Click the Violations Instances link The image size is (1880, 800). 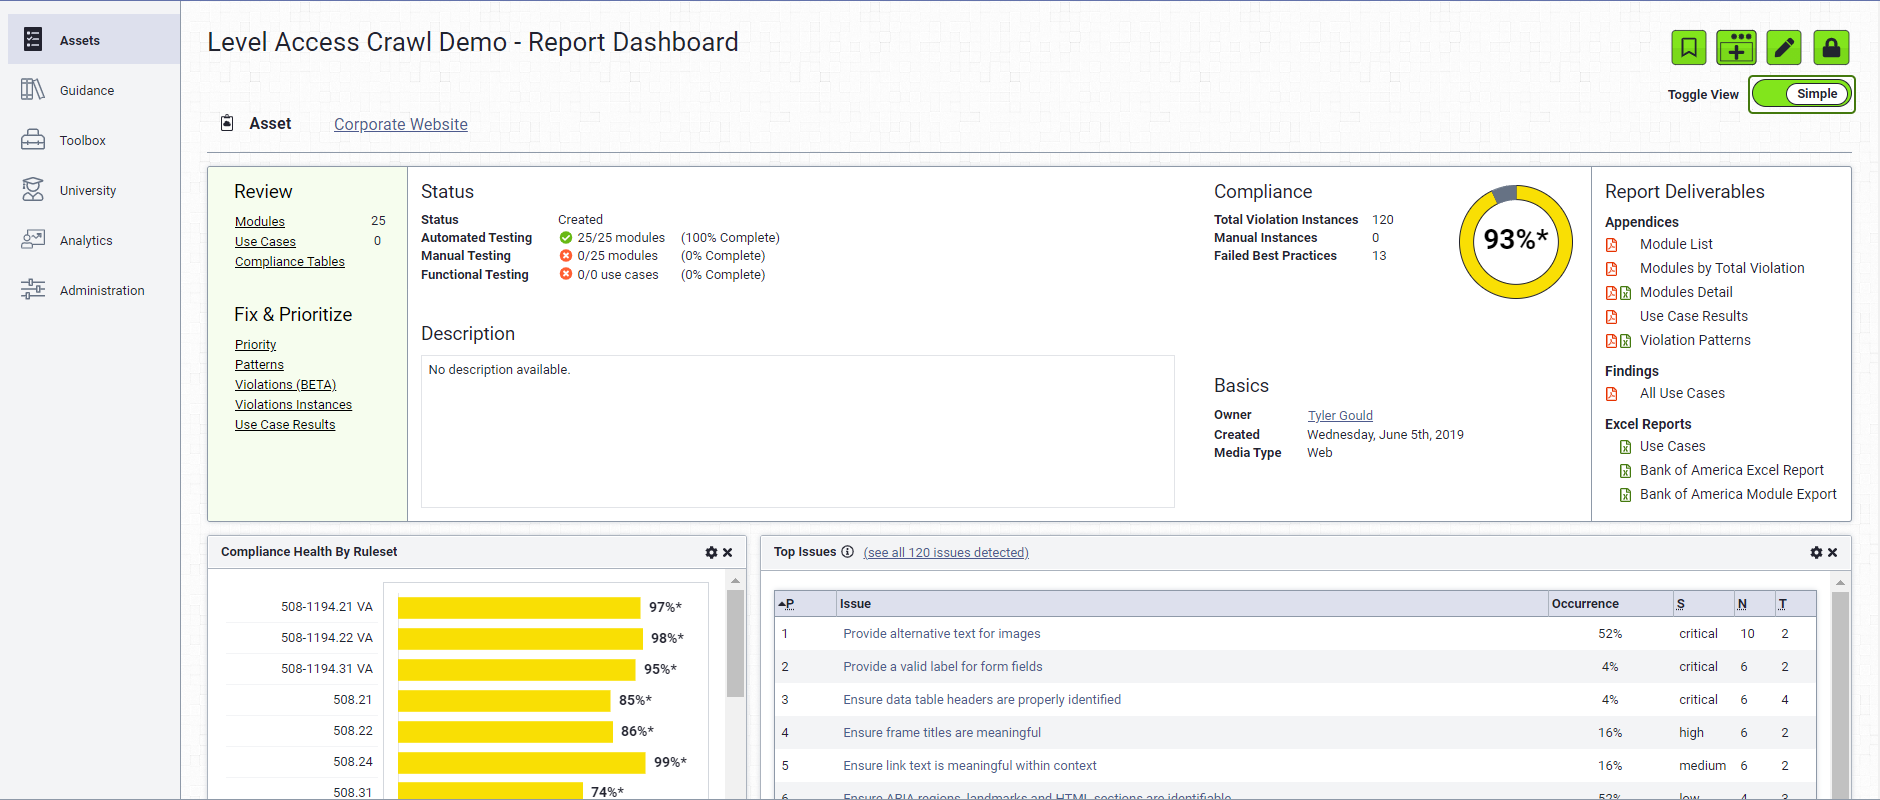(293, 405)
